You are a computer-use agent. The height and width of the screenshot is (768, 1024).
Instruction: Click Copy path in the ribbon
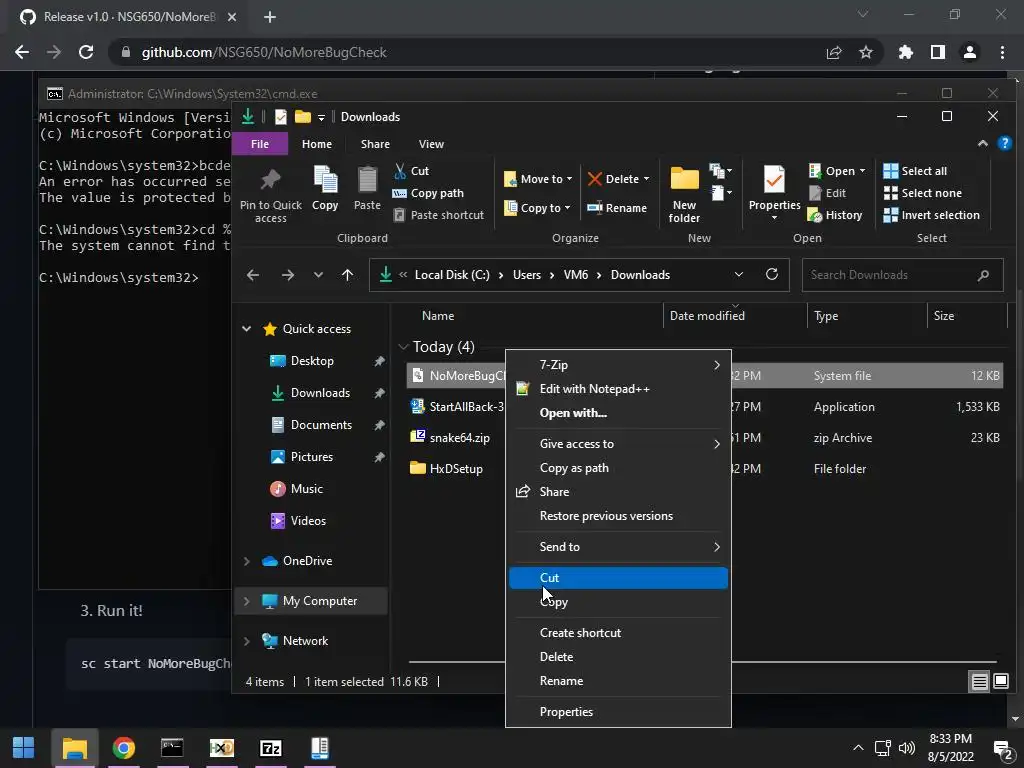428,193
